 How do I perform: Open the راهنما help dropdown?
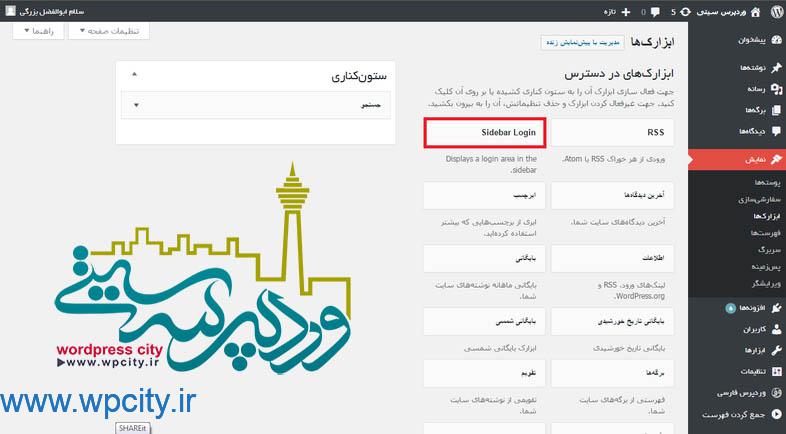point(39,31)
